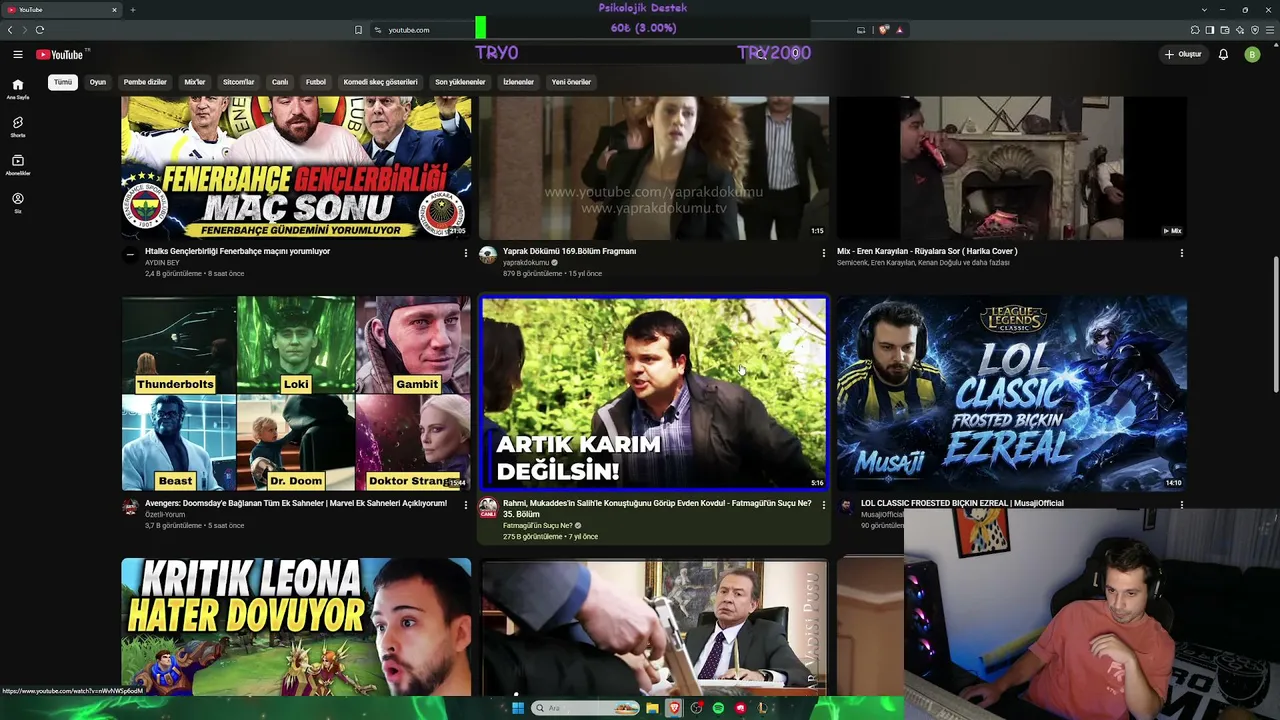
Task: Reload the page with the refresh icon
Action: pos(40,30)
